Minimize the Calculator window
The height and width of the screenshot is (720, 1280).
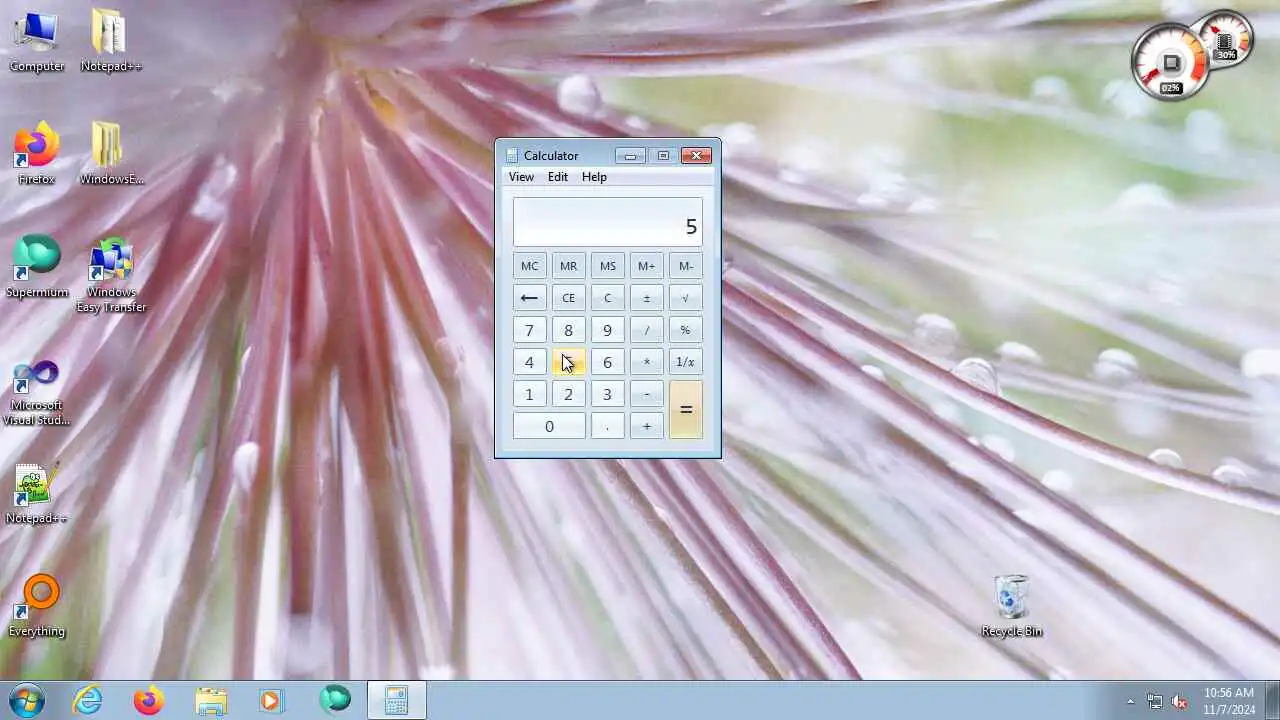(630, 155)
